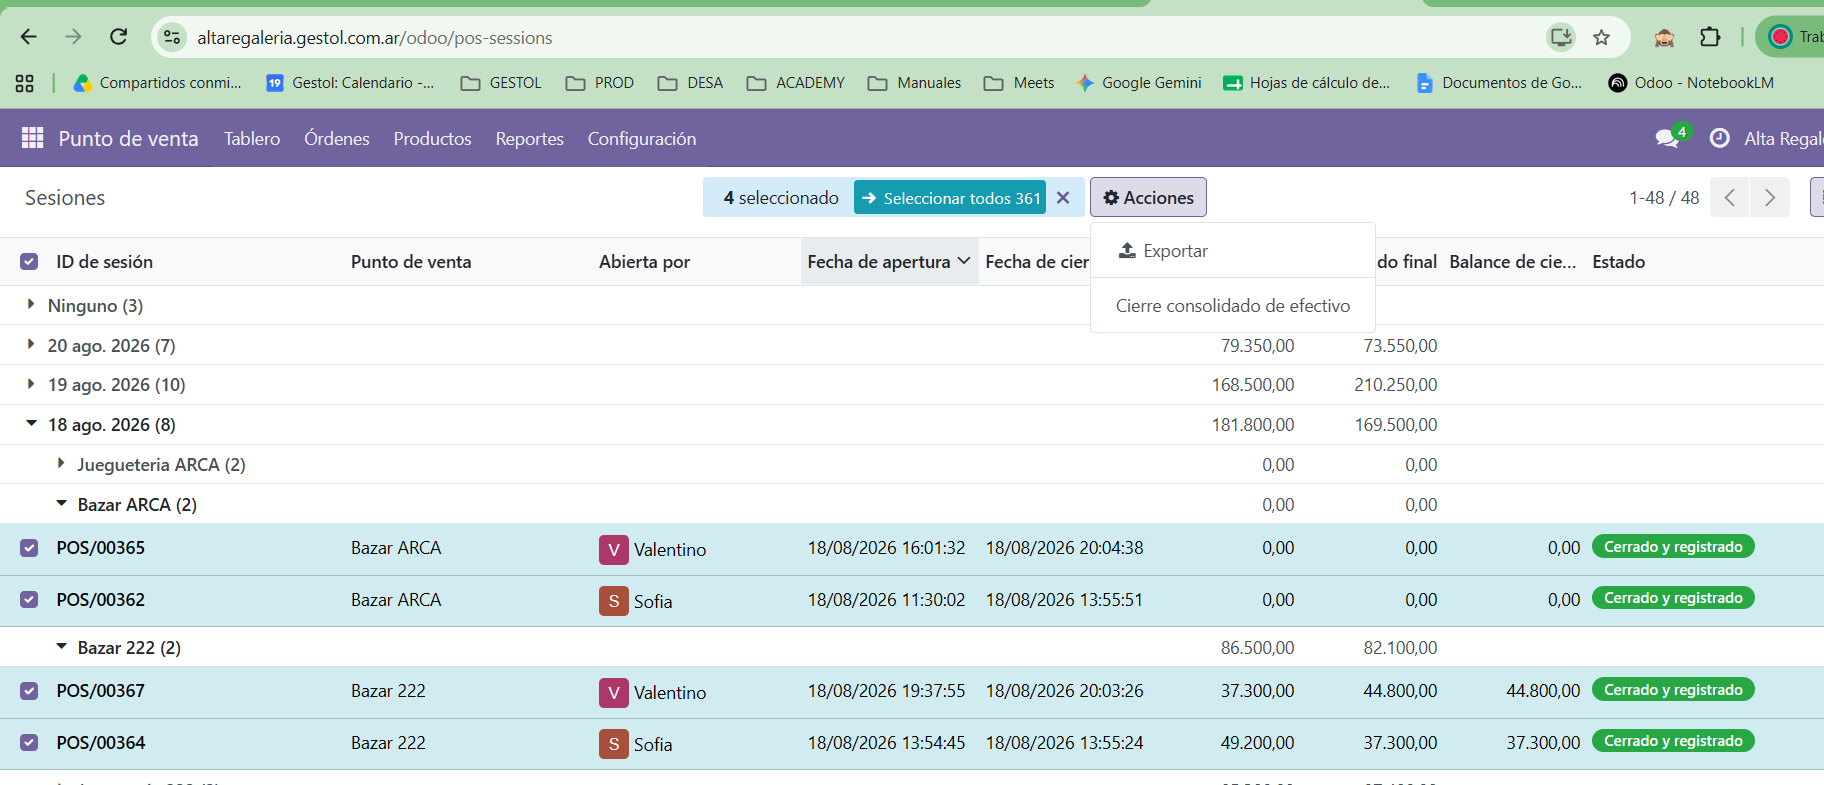Expand the Juegueteria ARCA (2) subgroup

tap(161, 465)
